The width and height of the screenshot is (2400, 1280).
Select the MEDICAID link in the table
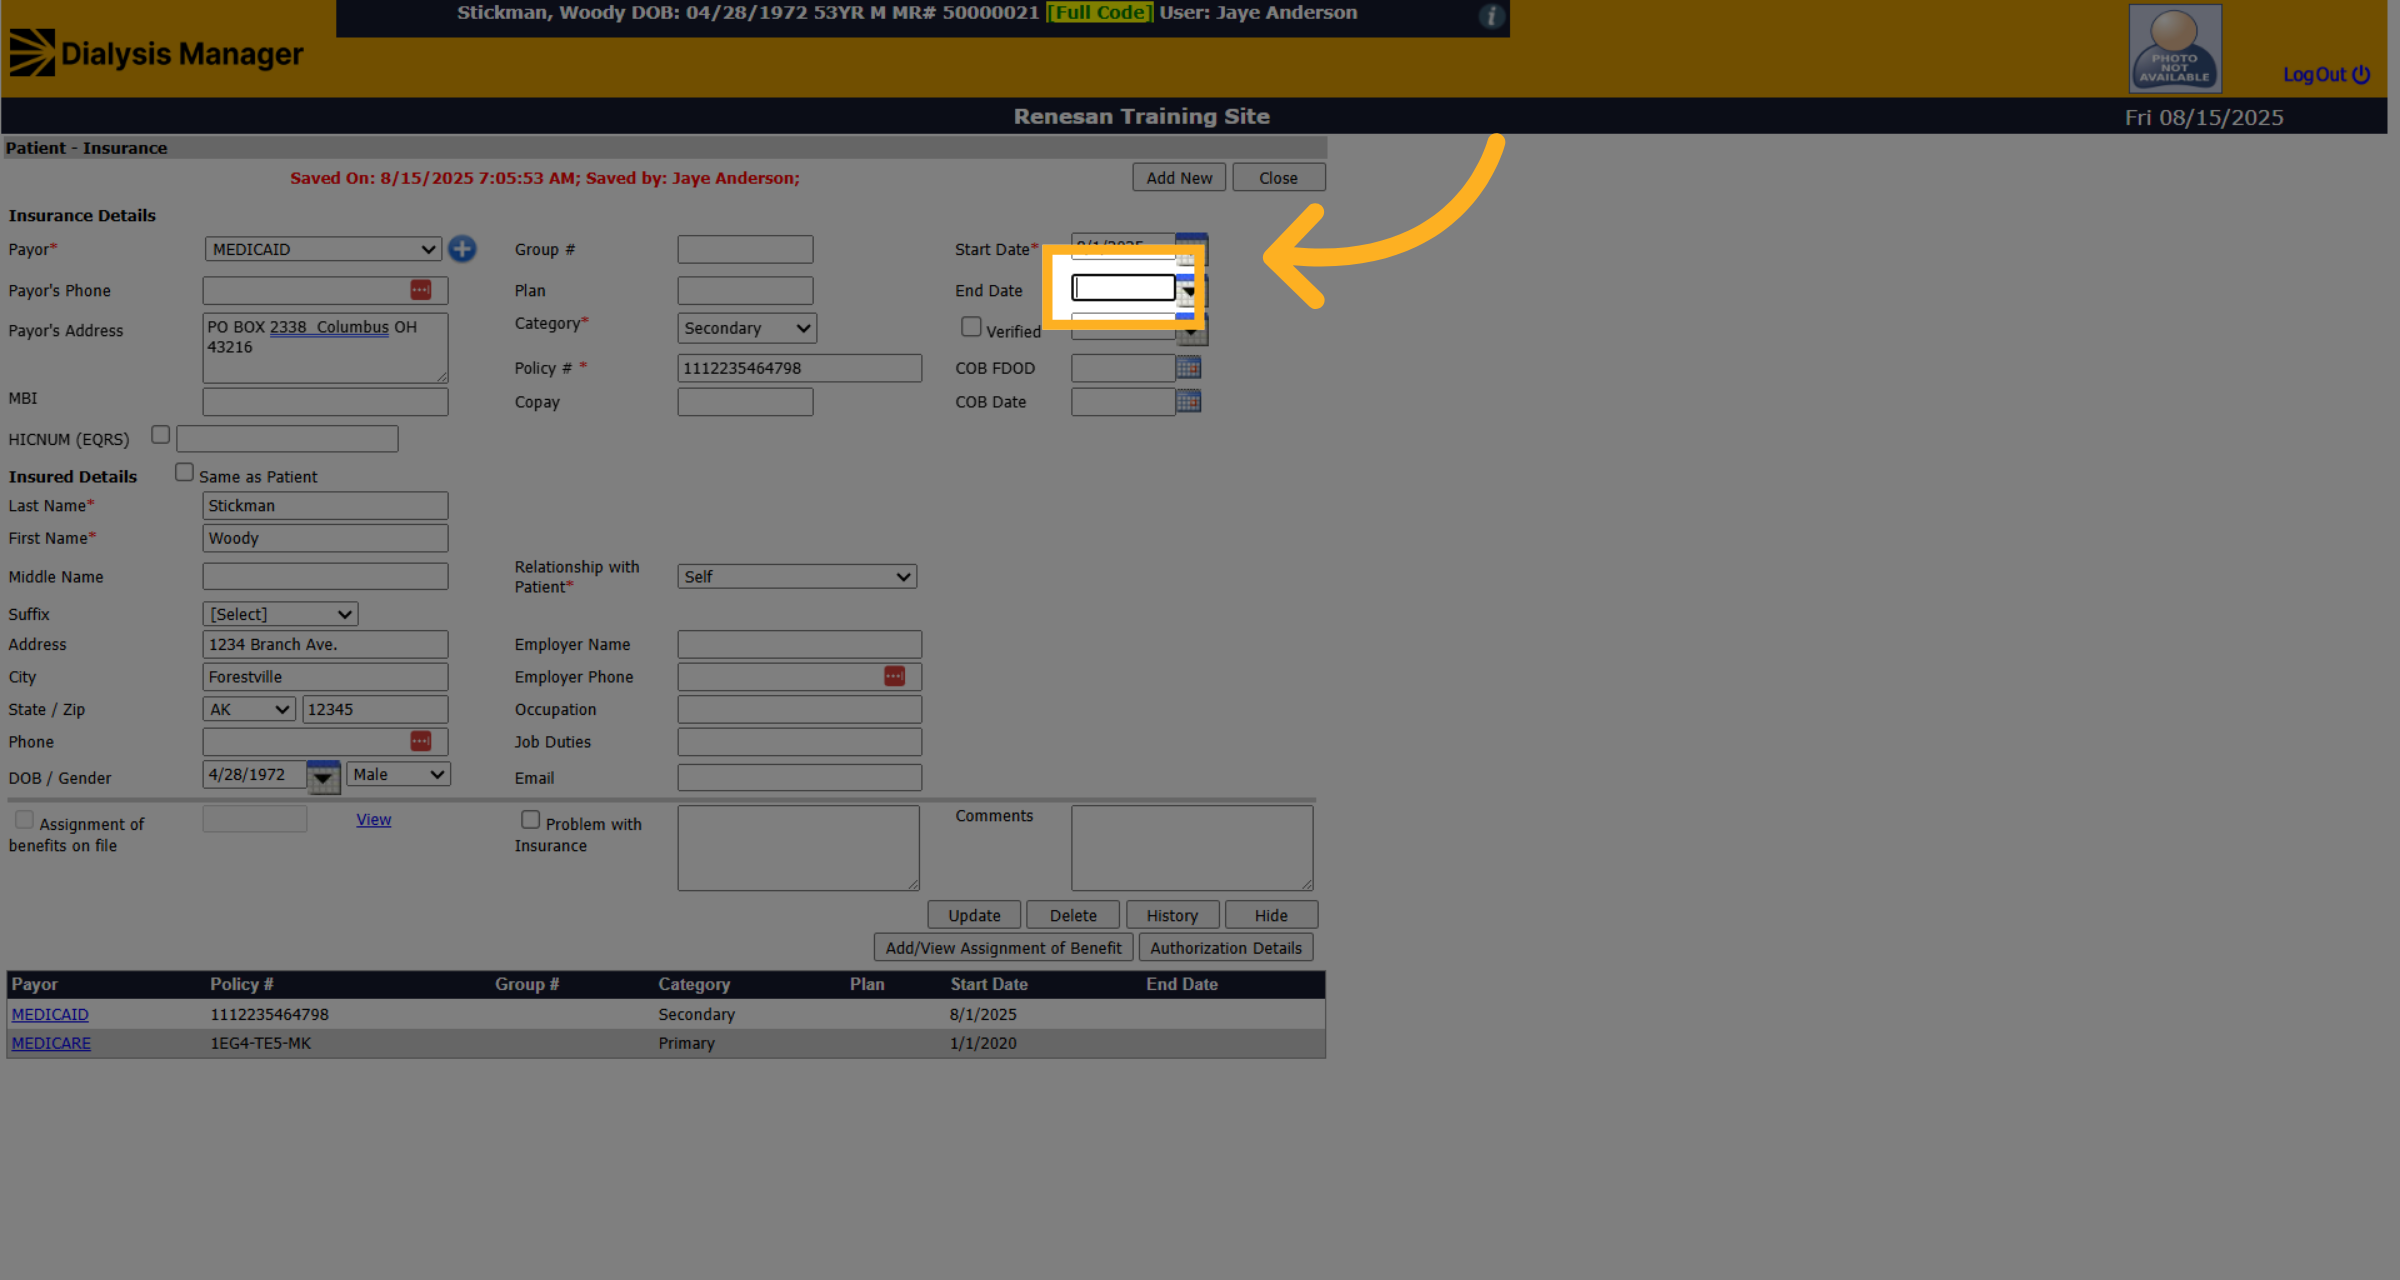coord(50,1014)
